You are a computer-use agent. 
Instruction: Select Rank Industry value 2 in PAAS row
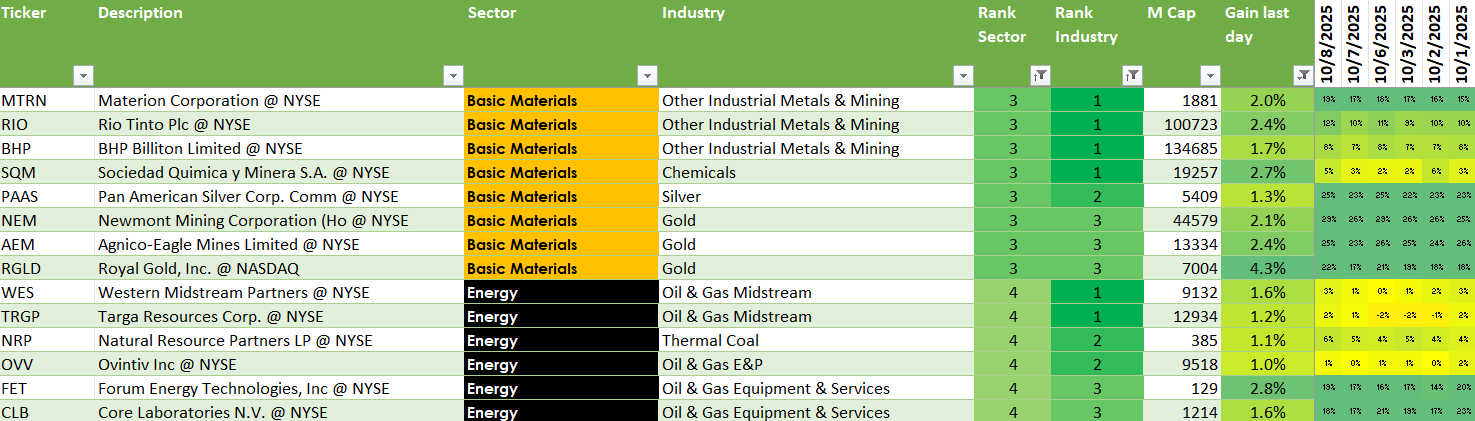pyautogui.click(x=1097, y=196)
